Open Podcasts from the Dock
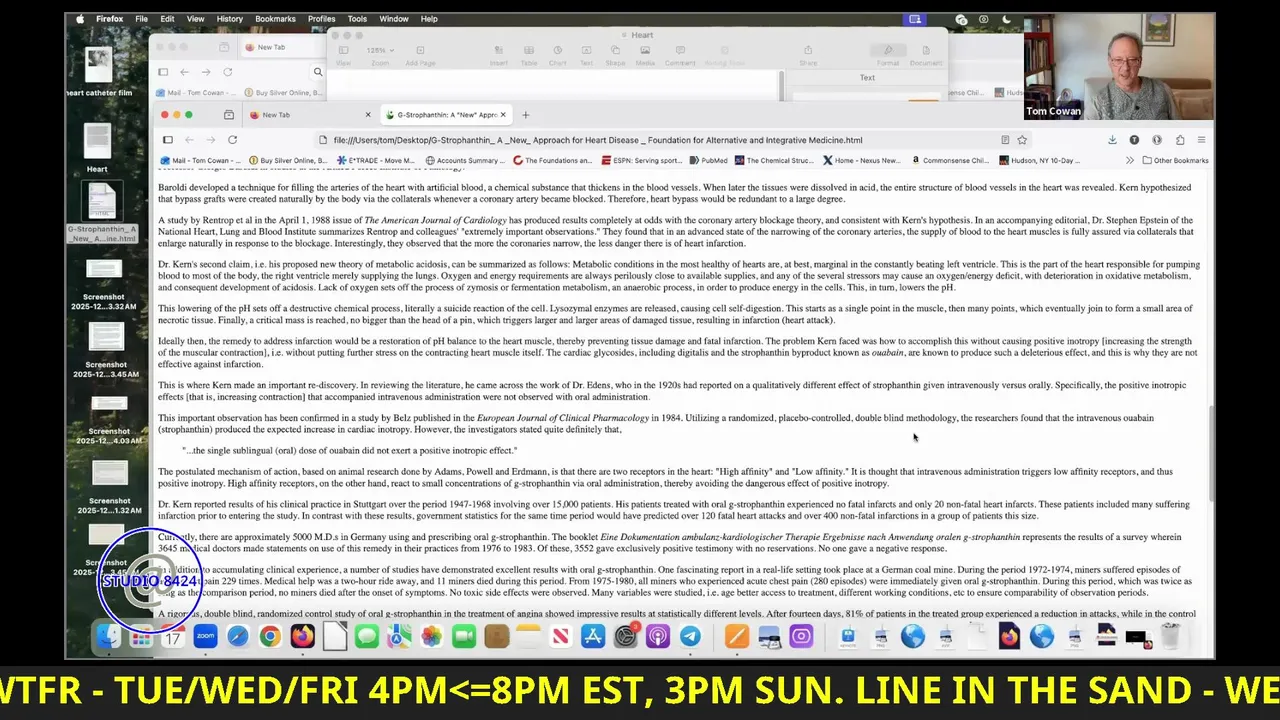 tap(658, 637)
